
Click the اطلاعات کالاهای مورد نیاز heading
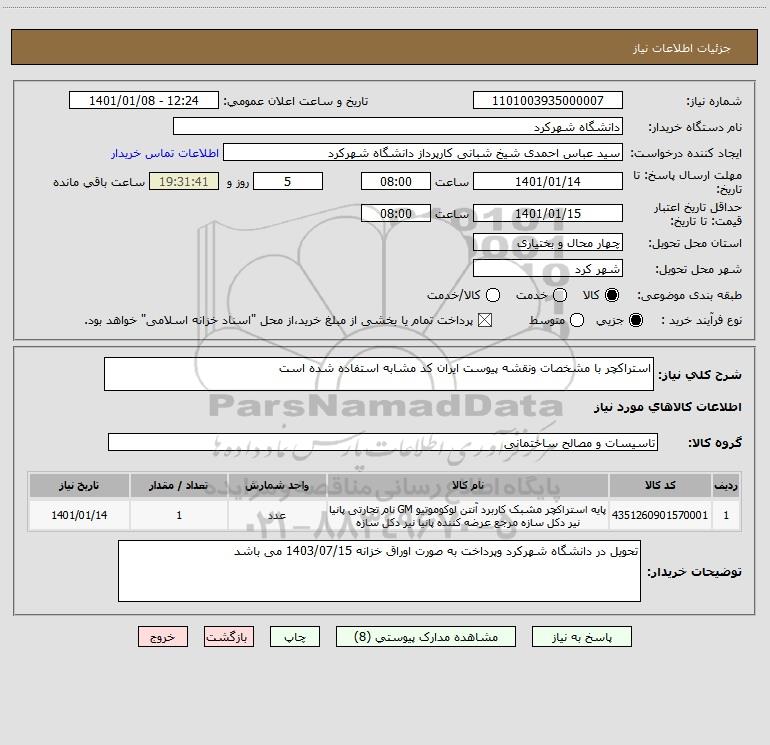[667, 407]
